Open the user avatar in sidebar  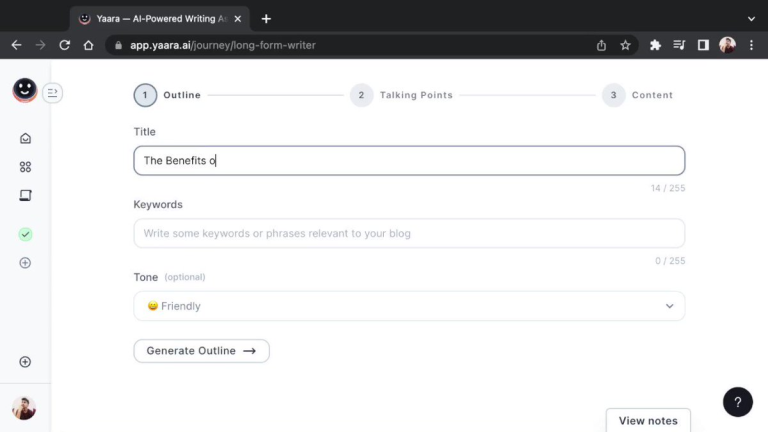(24, 408)
